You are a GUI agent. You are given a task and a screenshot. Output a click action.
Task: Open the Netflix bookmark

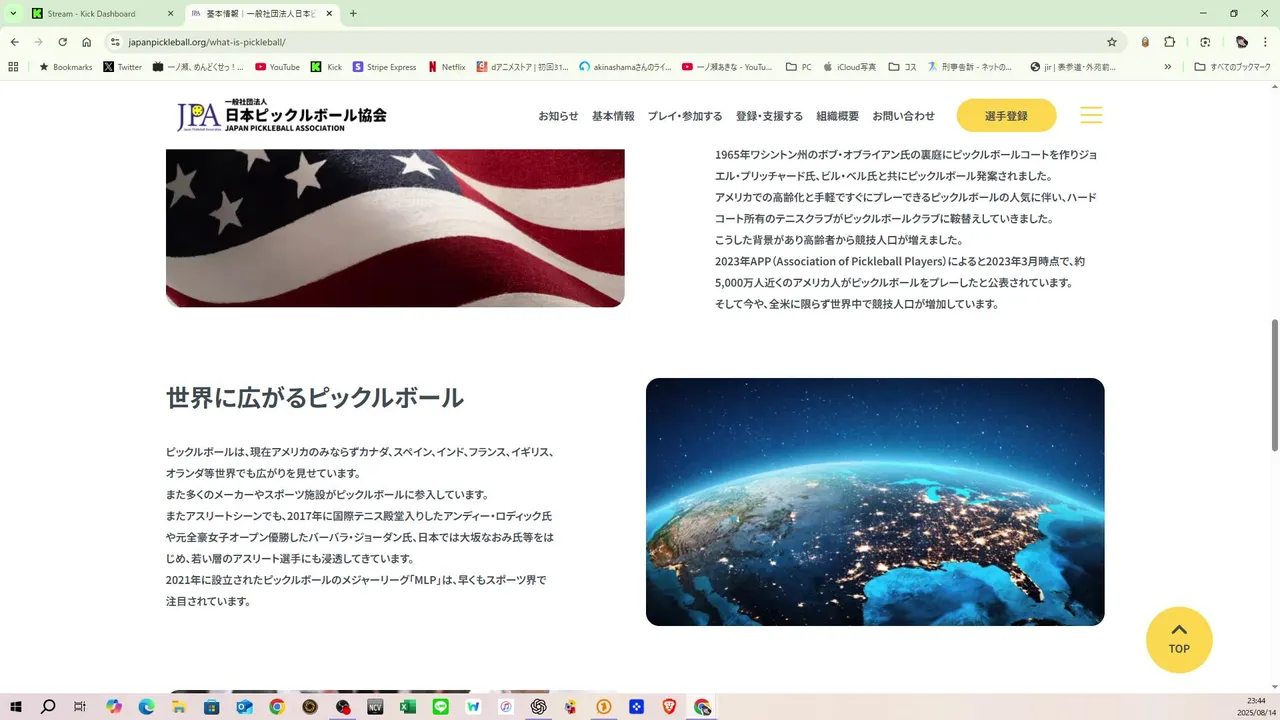click(x=446, y=67)
